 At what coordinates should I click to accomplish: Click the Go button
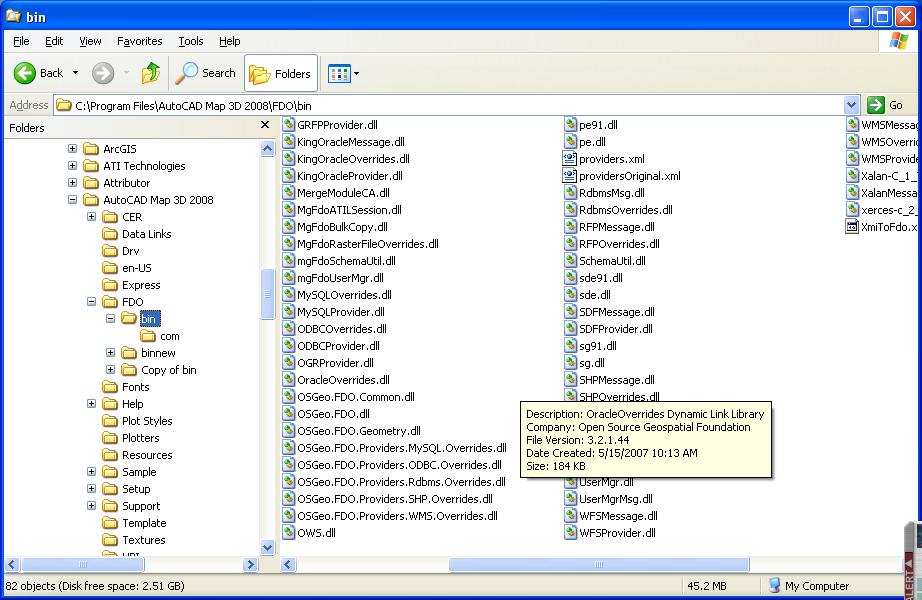(885, 105)
